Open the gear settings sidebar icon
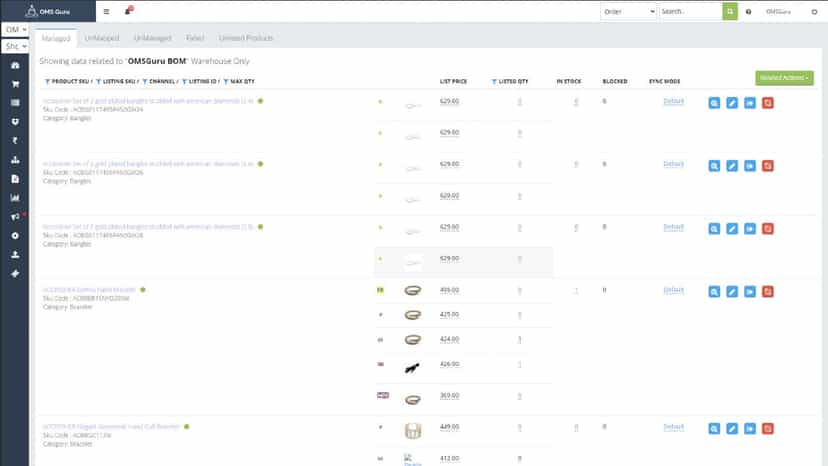The image size is (828, 466). point(15,236)
